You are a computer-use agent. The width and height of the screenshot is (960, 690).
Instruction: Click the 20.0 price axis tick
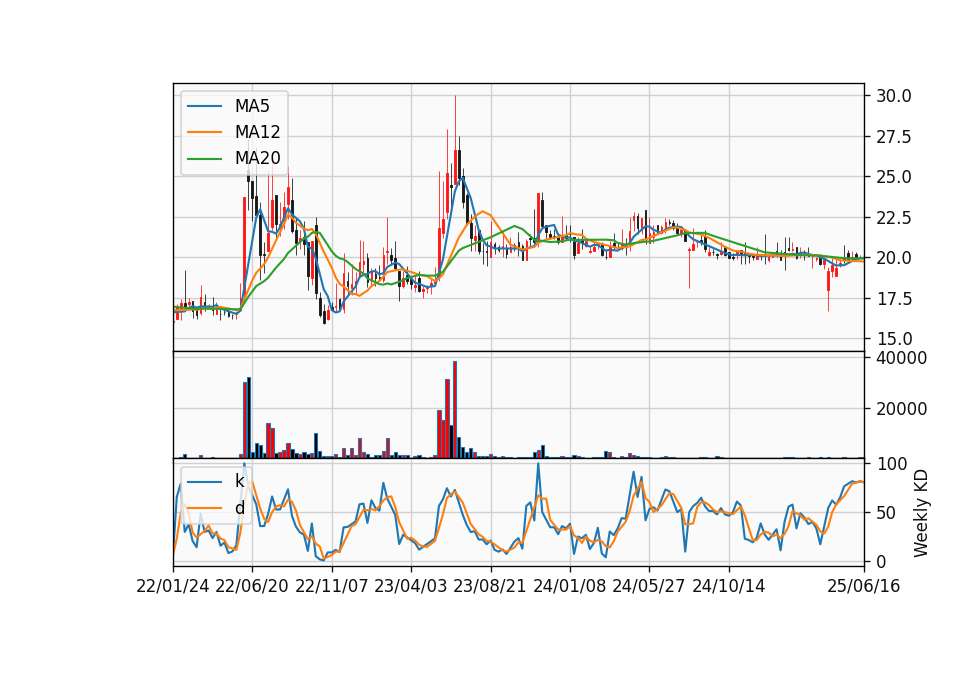[x=893, y=258]
